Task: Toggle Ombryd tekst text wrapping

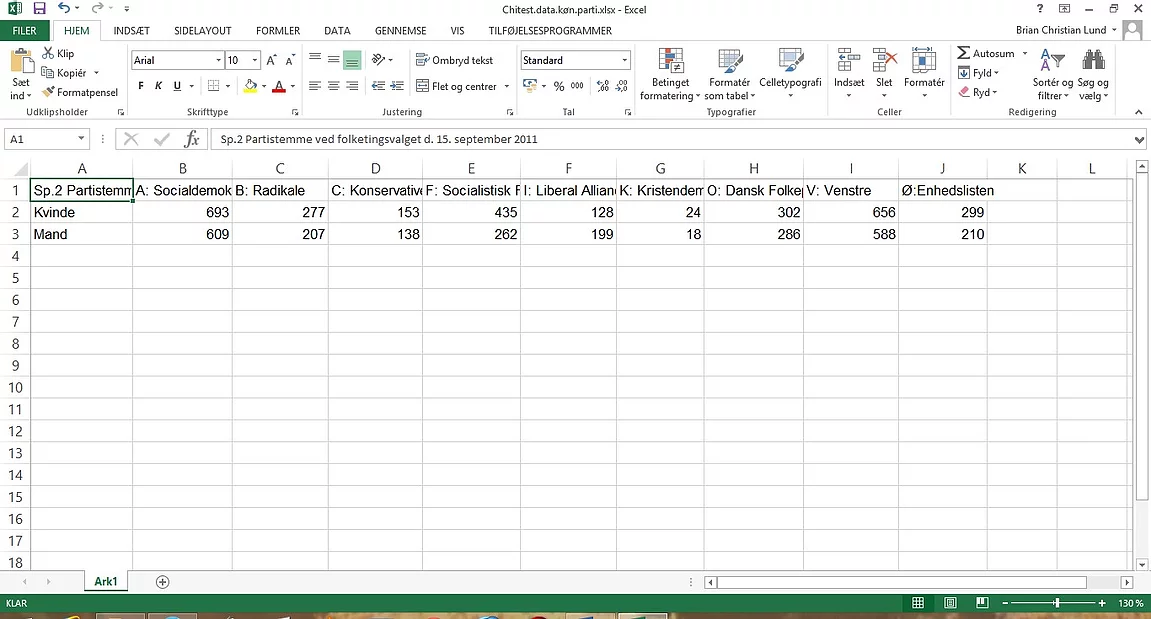Action: (455, 60)
